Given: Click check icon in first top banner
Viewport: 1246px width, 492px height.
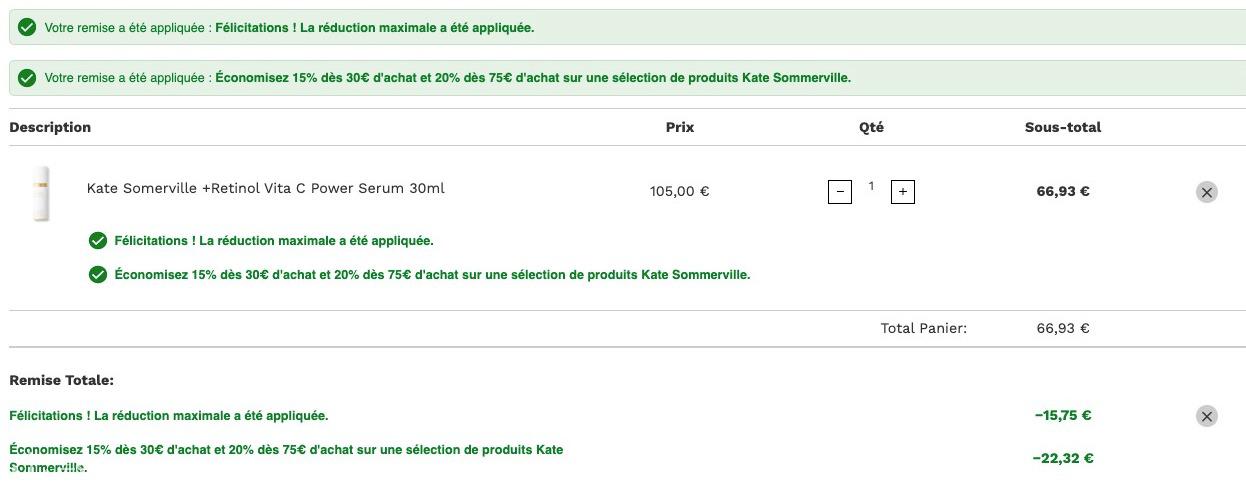Looking at the screenshot, I should pos(28,27).
